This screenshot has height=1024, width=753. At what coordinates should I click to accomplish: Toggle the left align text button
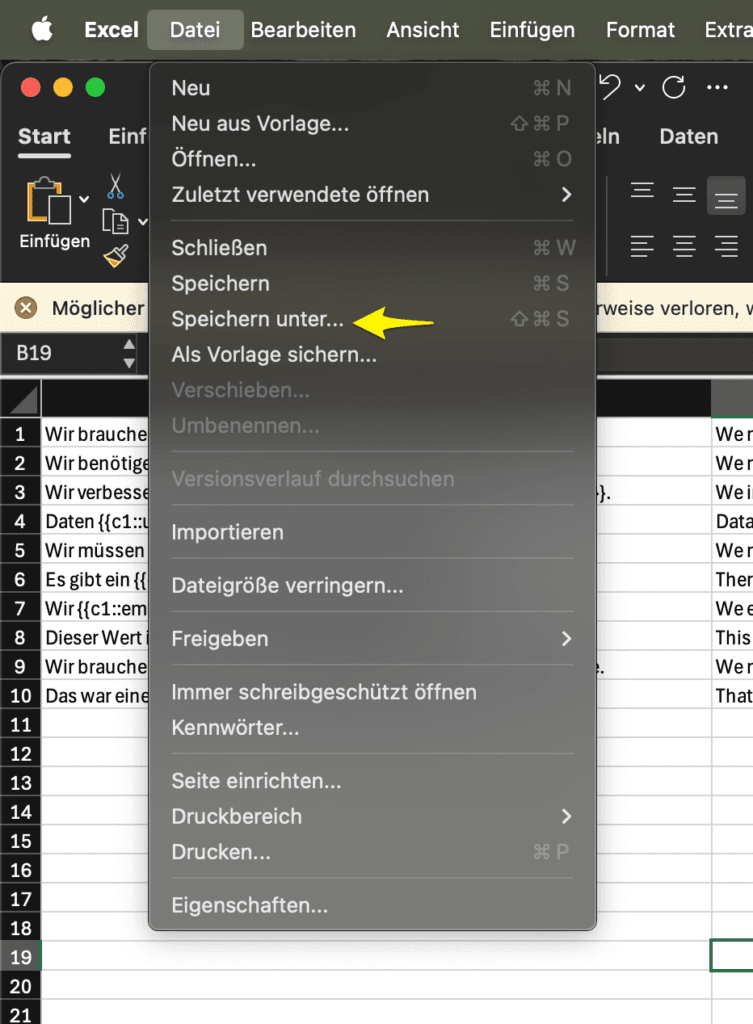tap(641, 245)
